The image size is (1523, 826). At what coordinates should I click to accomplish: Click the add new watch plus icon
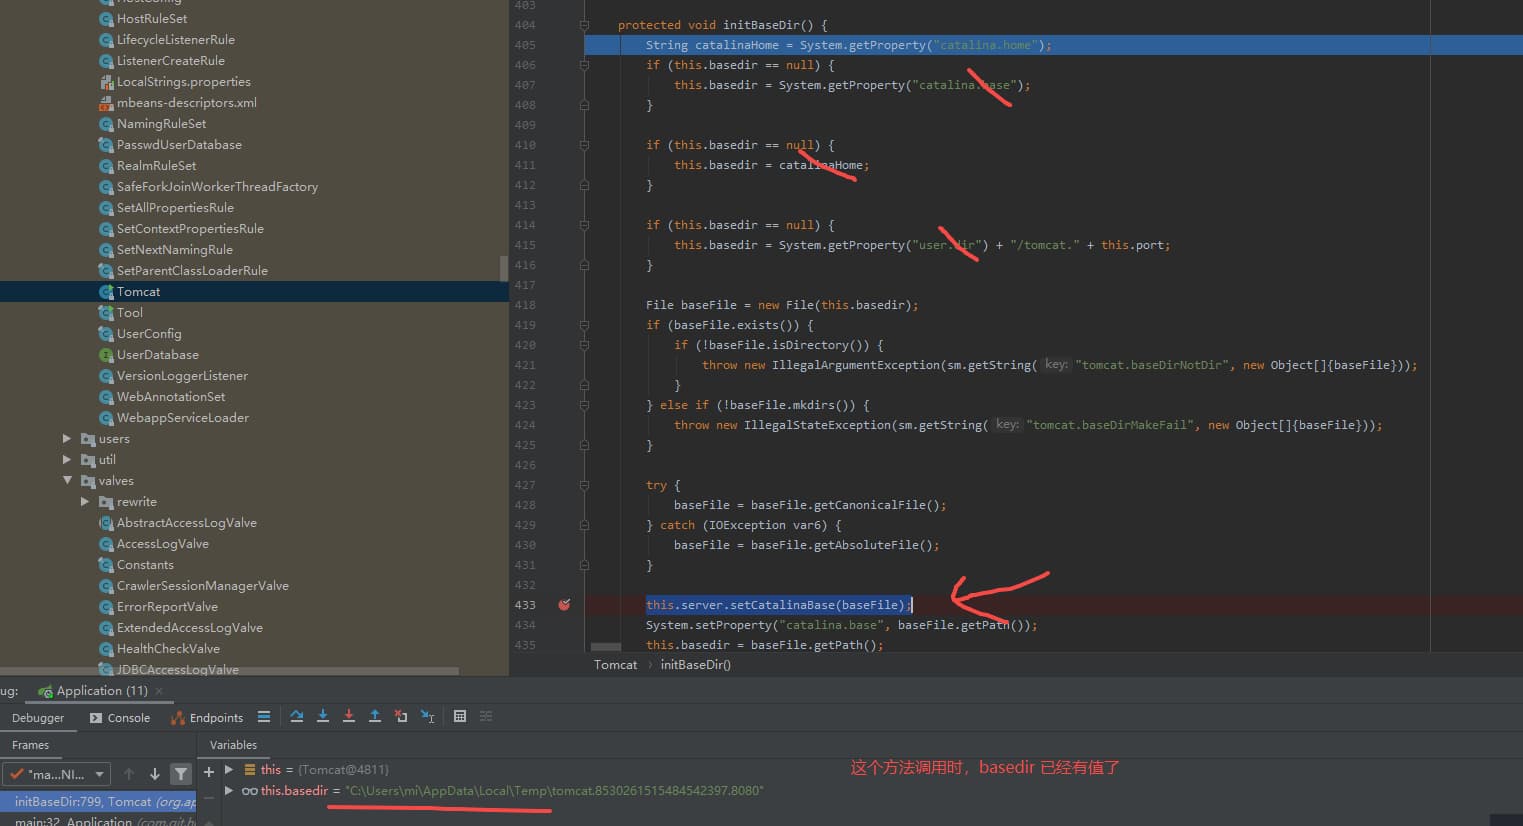click(209, 771)
